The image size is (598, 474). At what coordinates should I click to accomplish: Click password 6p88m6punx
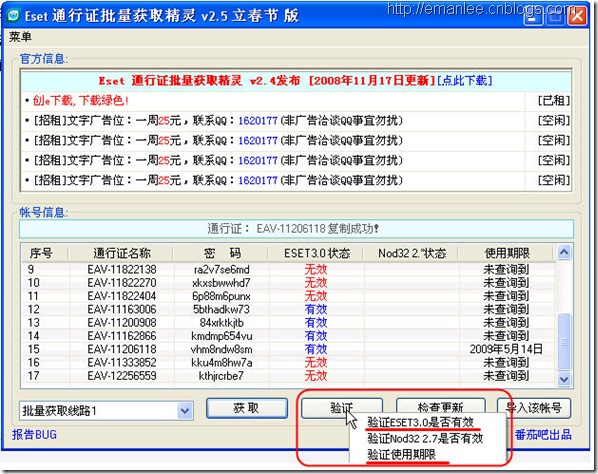pos(222,296)
